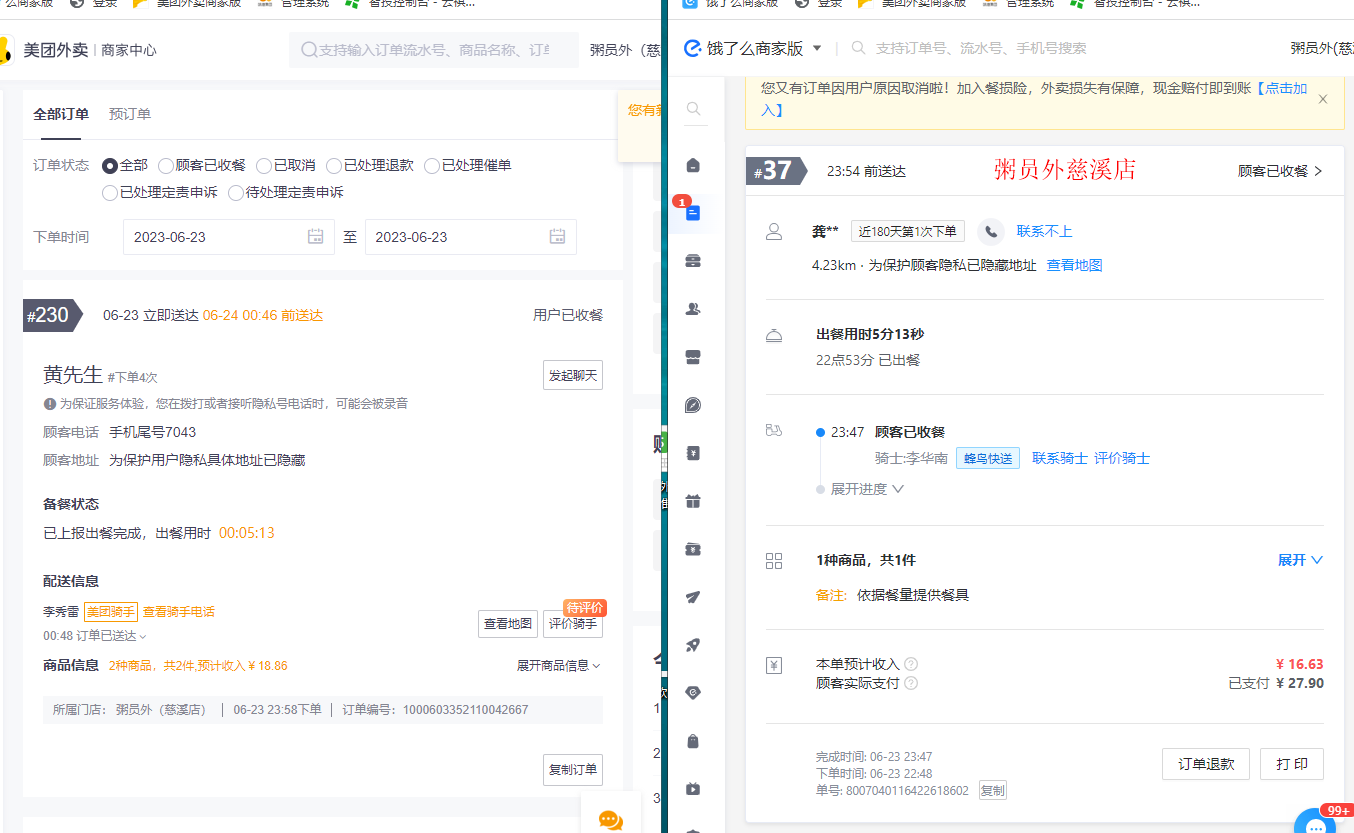1354x833 pixels.
Task: Click 复制 next to the order number
Action: pyautogui.click(x=992, y=790)
